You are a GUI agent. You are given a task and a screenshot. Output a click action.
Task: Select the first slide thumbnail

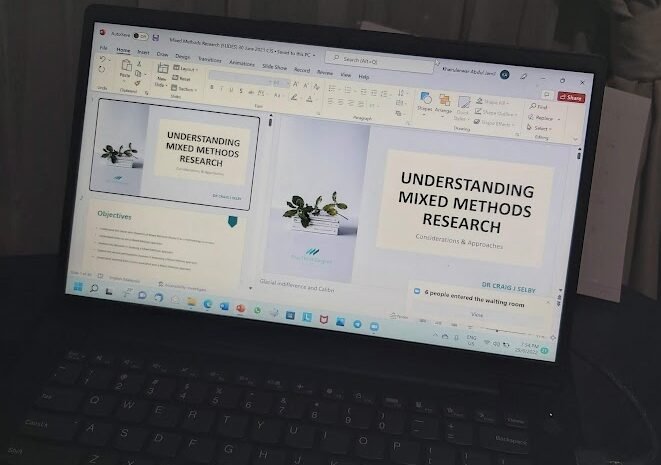tap(174, 153)
